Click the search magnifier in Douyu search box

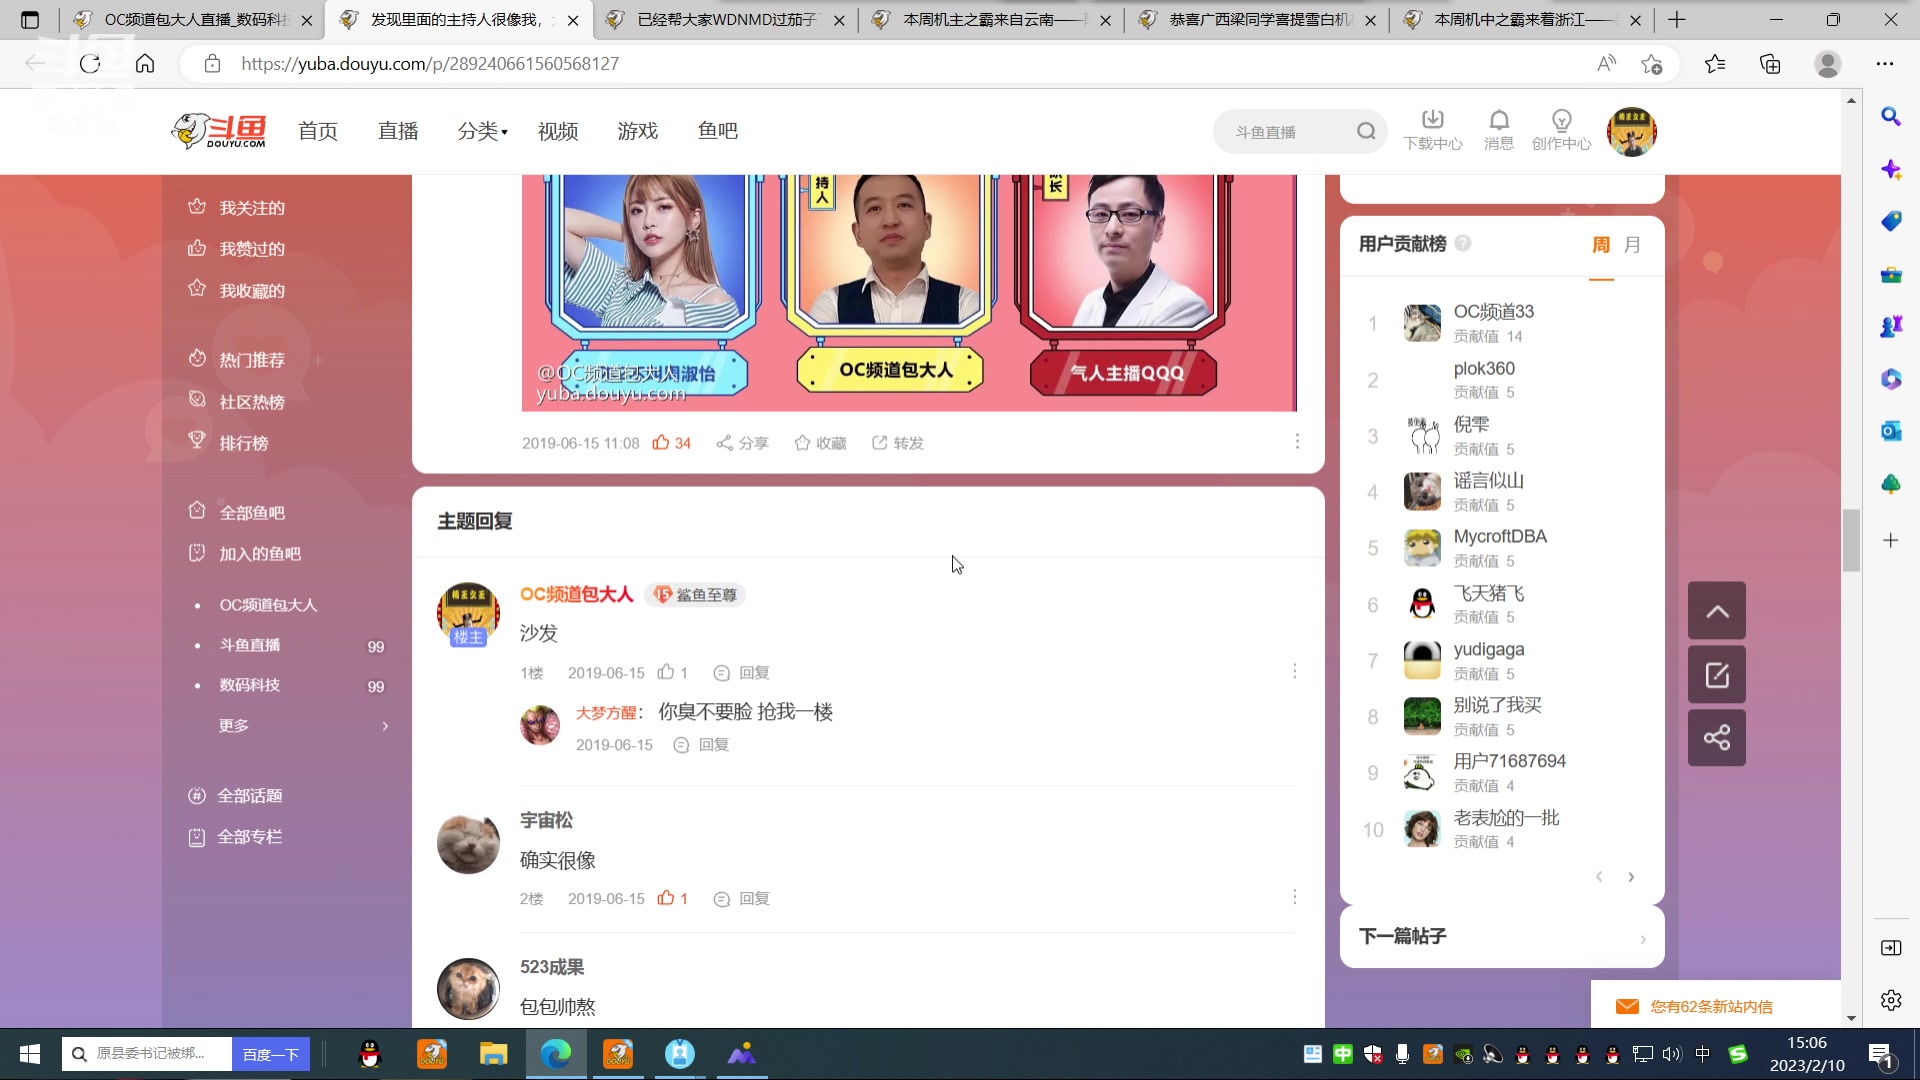(1366, 131)
